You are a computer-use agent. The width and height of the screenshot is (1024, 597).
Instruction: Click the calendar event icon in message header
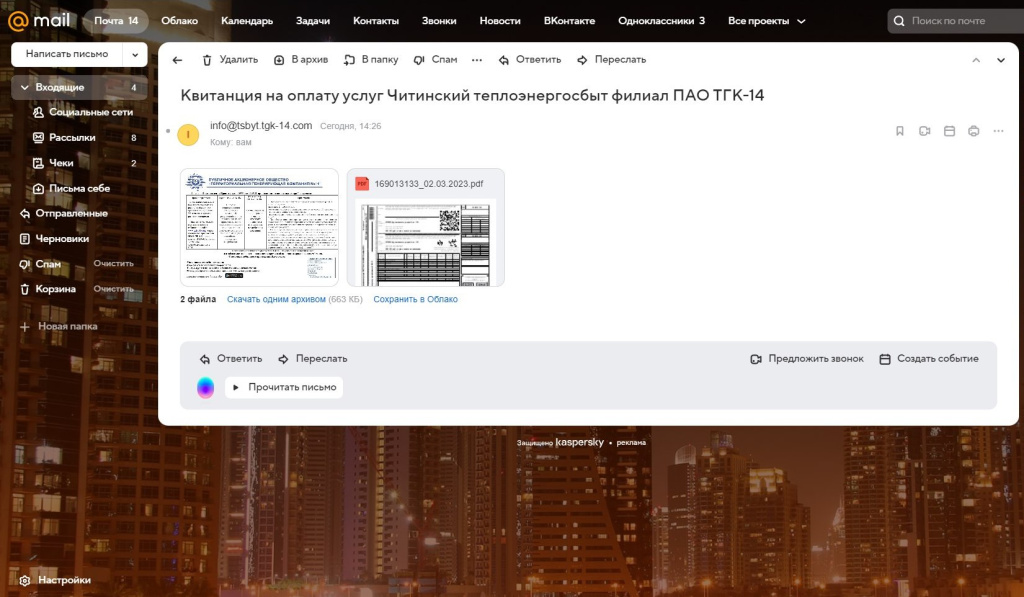949,131
